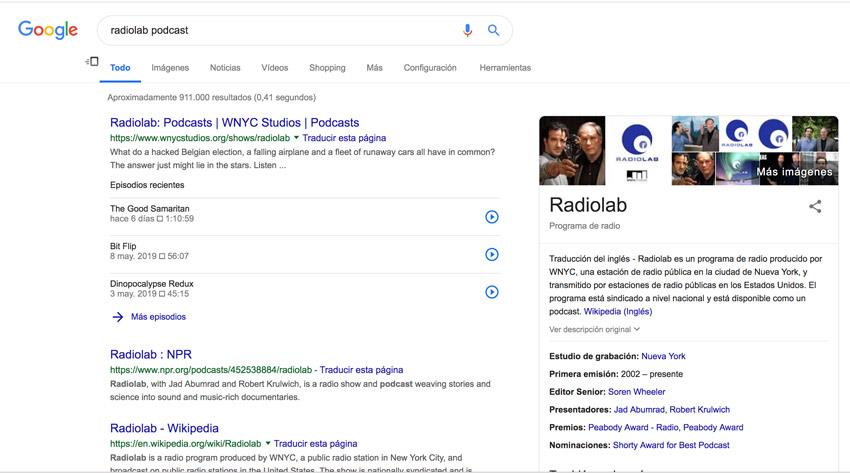Click arrow icon next to Más episodios
The height and width of the screenshot is (473, 850).
[118, 317]
